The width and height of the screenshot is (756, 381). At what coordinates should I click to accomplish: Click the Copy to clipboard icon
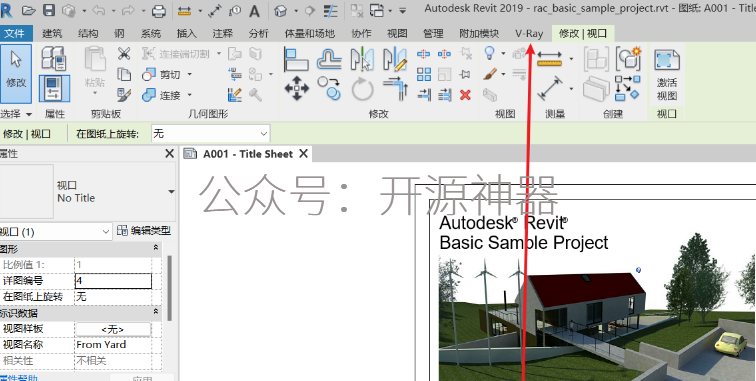pos(124,74)
